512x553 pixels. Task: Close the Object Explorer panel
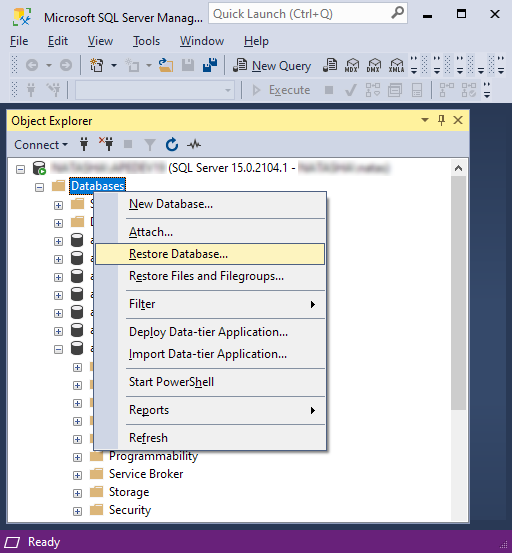tap(458, 120)
